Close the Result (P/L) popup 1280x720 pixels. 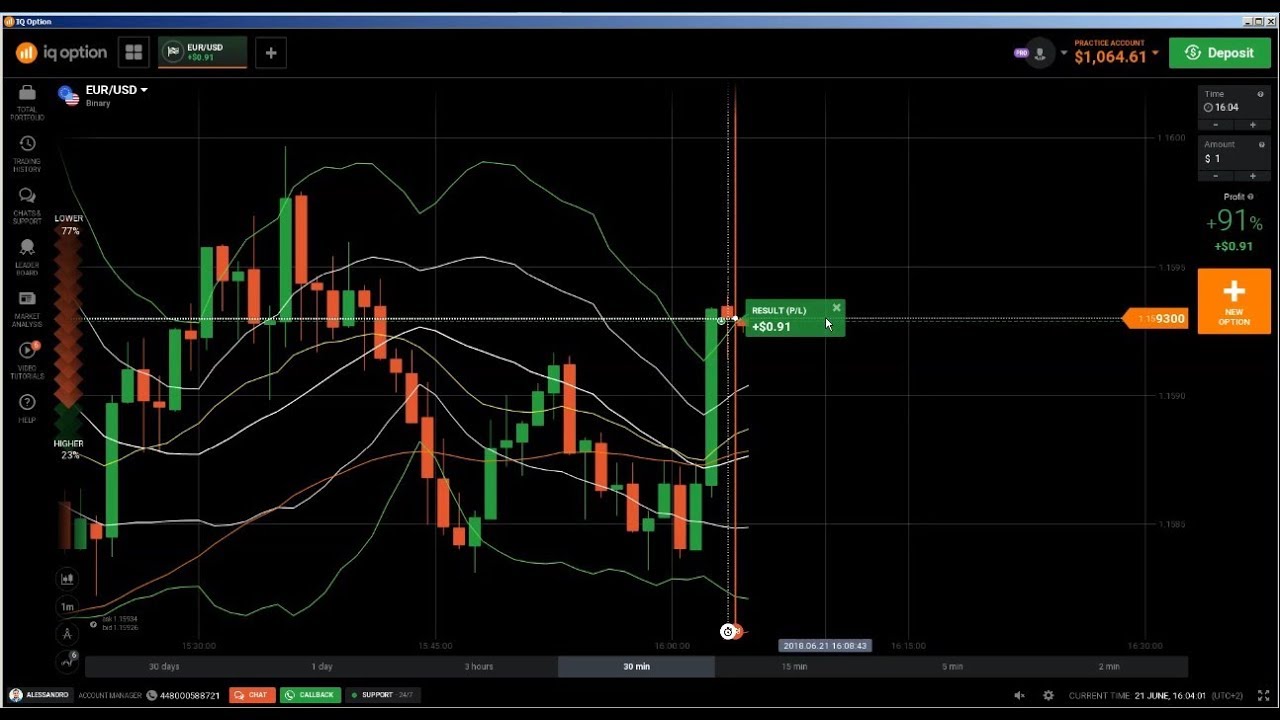coord(837,308)
